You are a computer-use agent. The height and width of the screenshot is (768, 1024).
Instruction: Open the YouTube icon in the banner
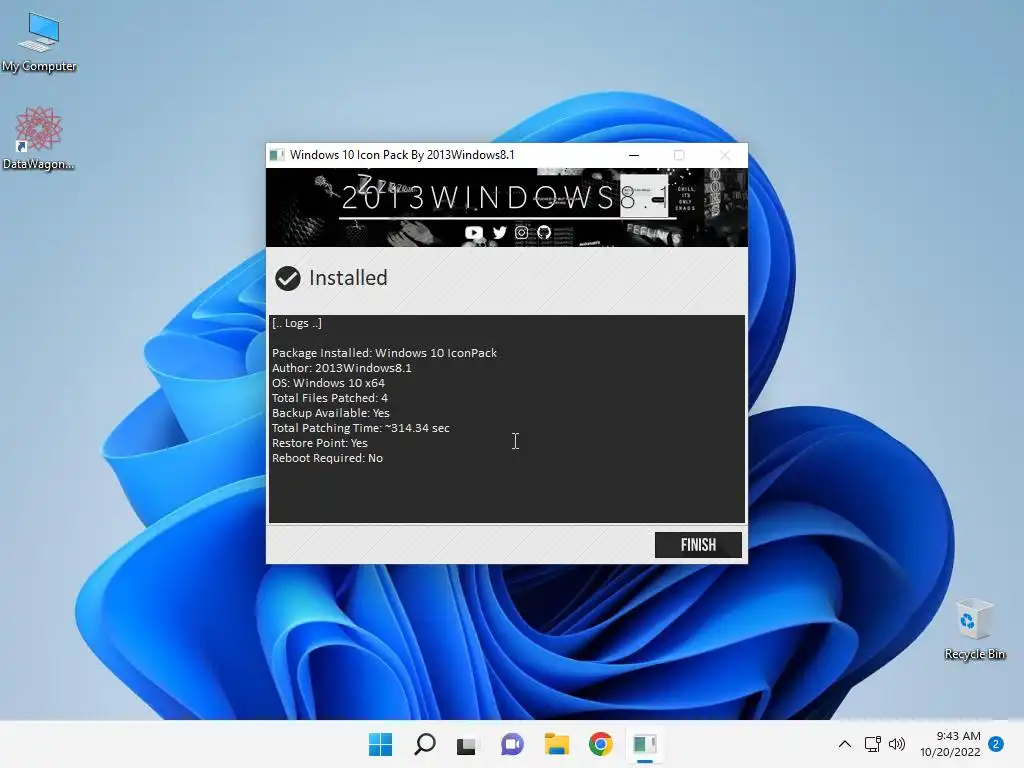(474, 232)
